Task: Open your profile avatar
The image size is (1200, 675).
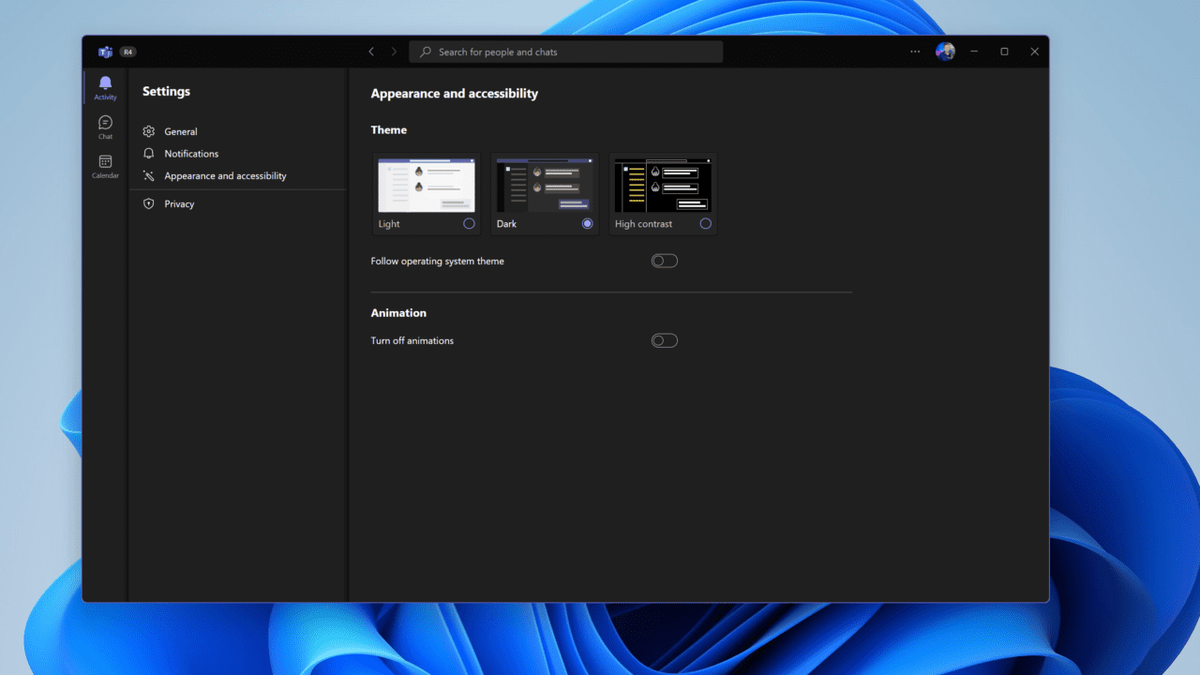Action: pos(945,51)
